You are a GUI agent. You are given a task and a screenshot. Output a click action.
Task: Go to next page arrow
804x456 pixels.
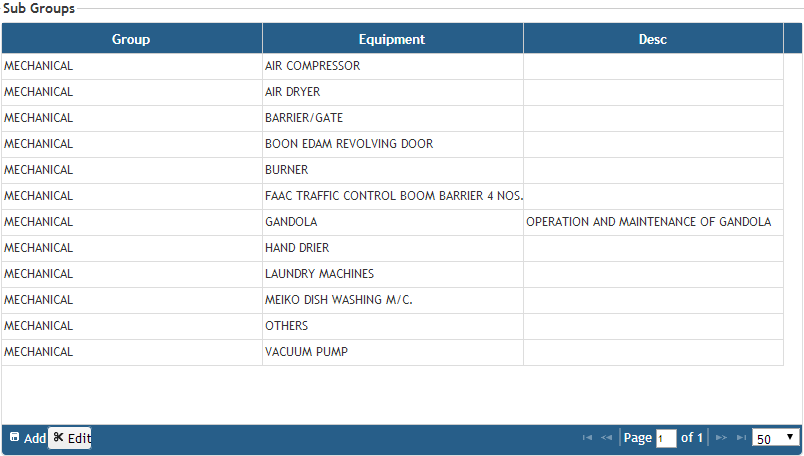click(x=721, y=438)
